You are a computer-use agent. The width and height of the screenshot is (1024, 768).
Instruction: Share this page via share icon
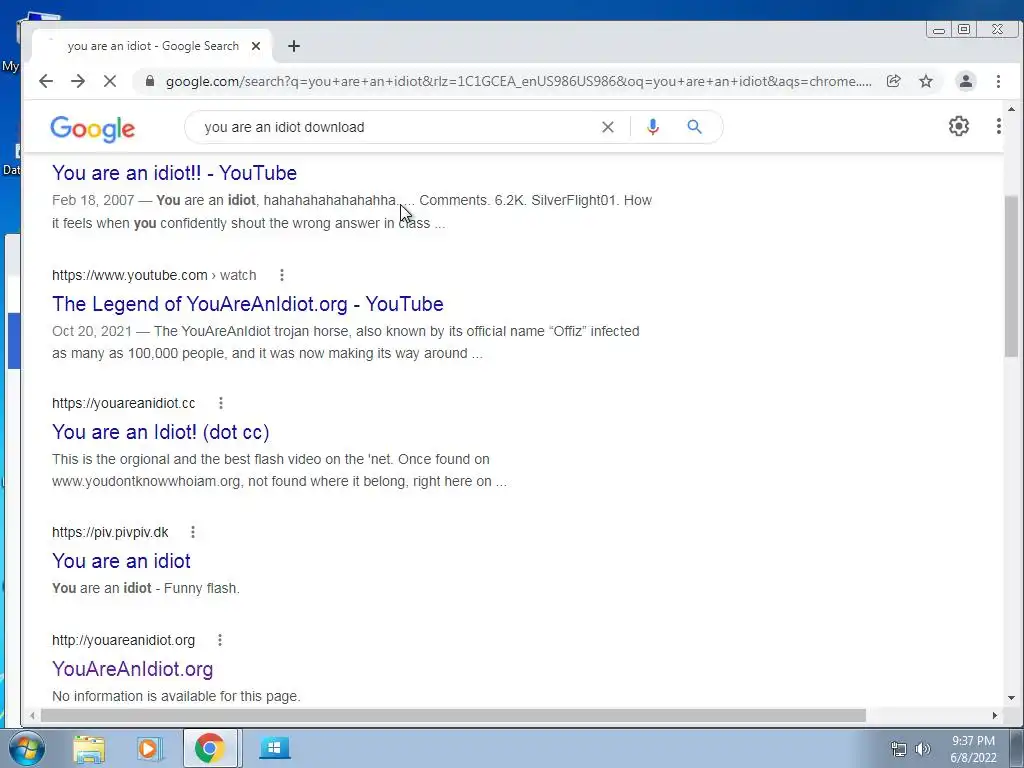[893, 81]
